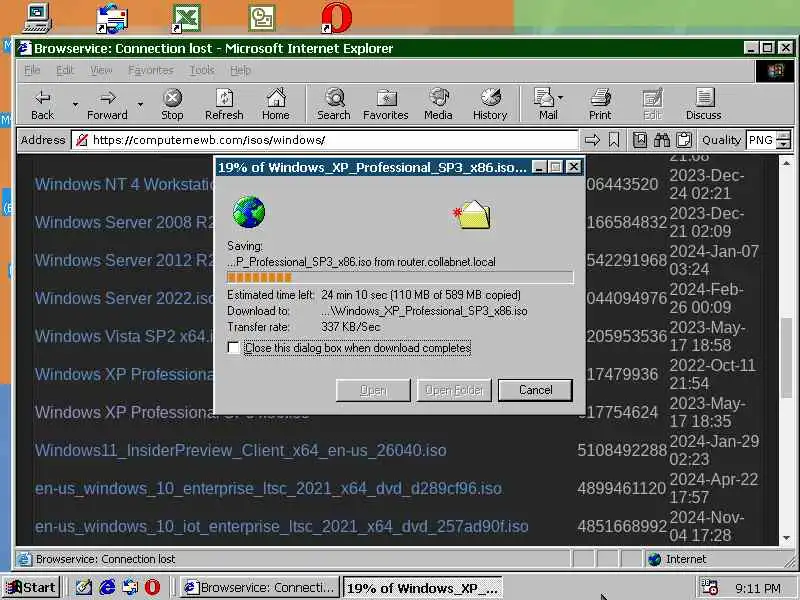The width and height of the screenshot is (800, 600).
Task: Open the Mail button dropdown arrow
Action: tap(561, 97)
